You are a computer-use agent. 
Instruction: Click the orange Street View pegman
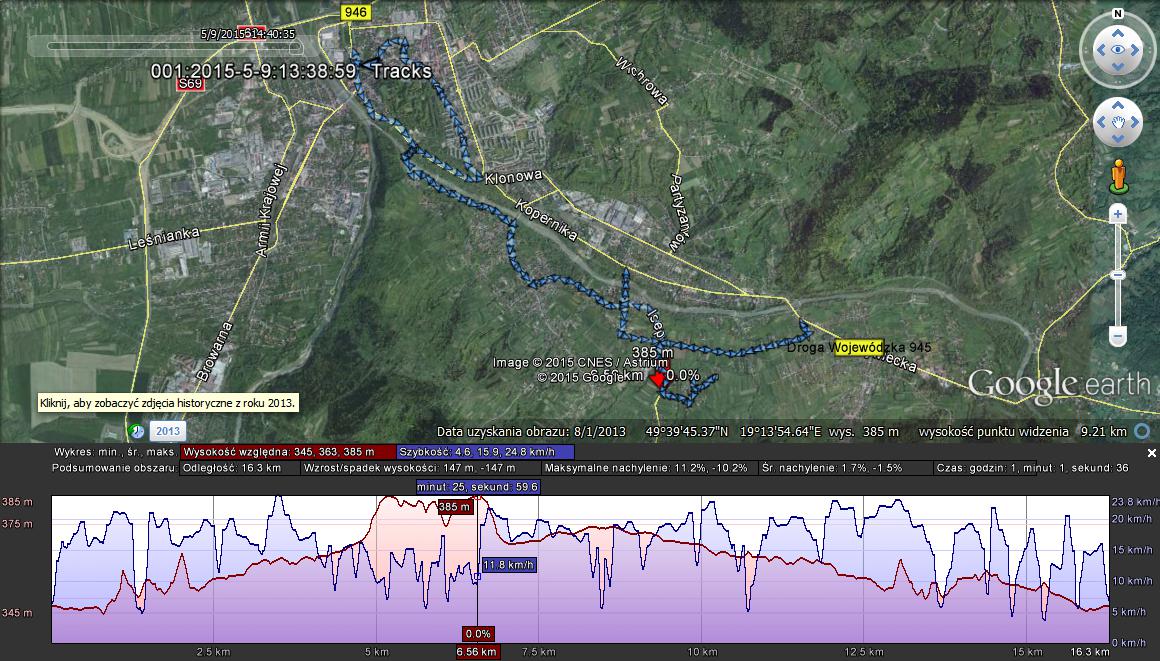click(1118, 178)
